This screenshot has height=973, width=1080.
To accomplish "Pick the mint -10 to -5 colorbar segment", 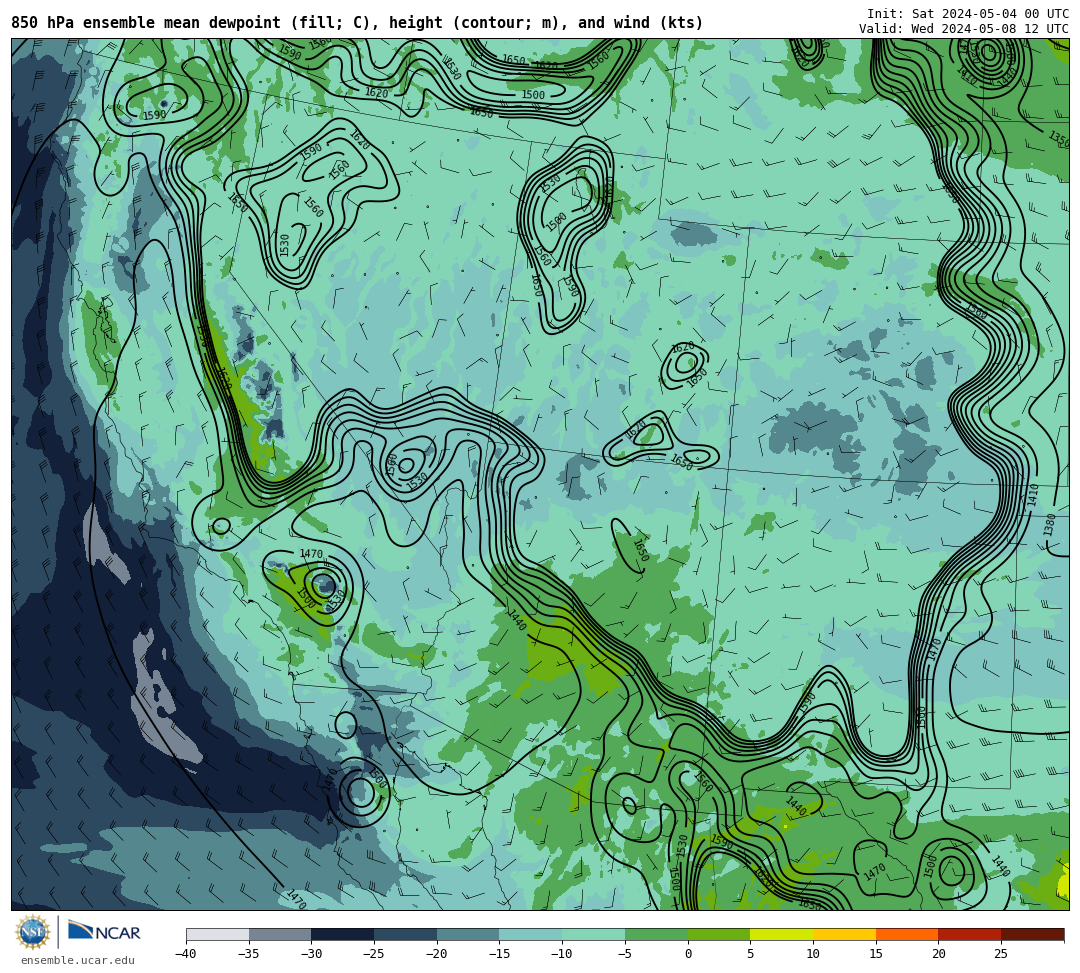I will pyautogui.click(x=594, y=934).
